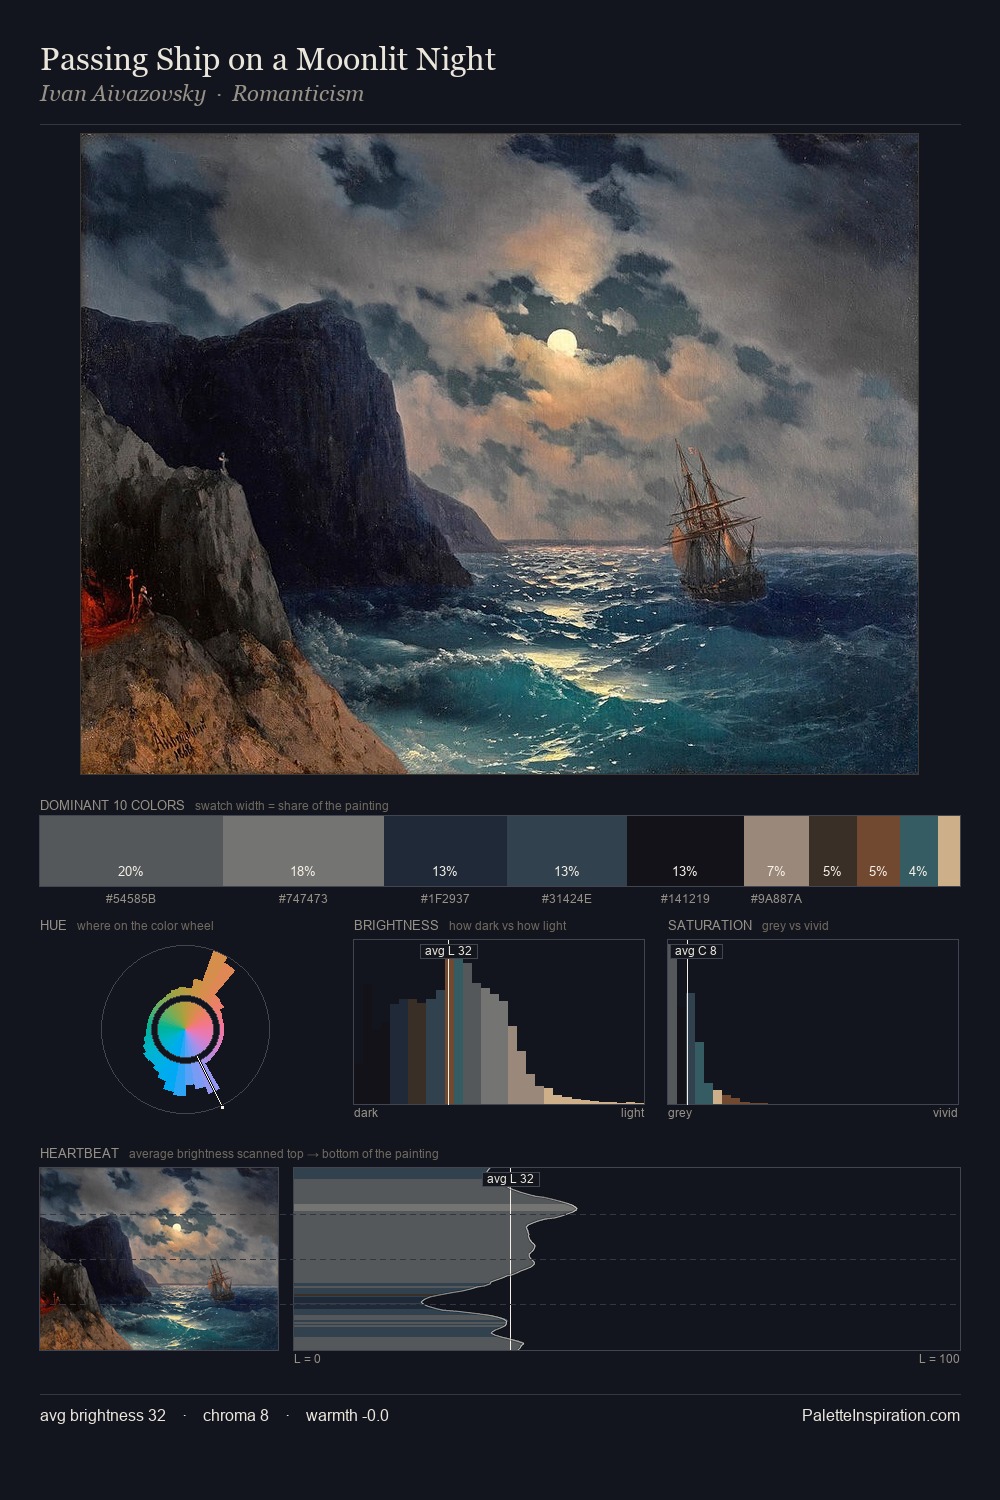This screenshot has width=1000, height=1500.
Task: Select the narrow tan swatch at palette end
Action: pyautogui.click(x=949, y=851)
